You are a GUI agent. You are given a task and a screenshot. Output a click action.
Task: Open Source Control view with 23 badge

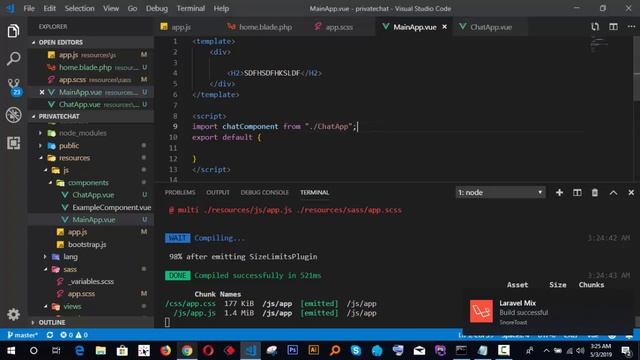(13, 87)
